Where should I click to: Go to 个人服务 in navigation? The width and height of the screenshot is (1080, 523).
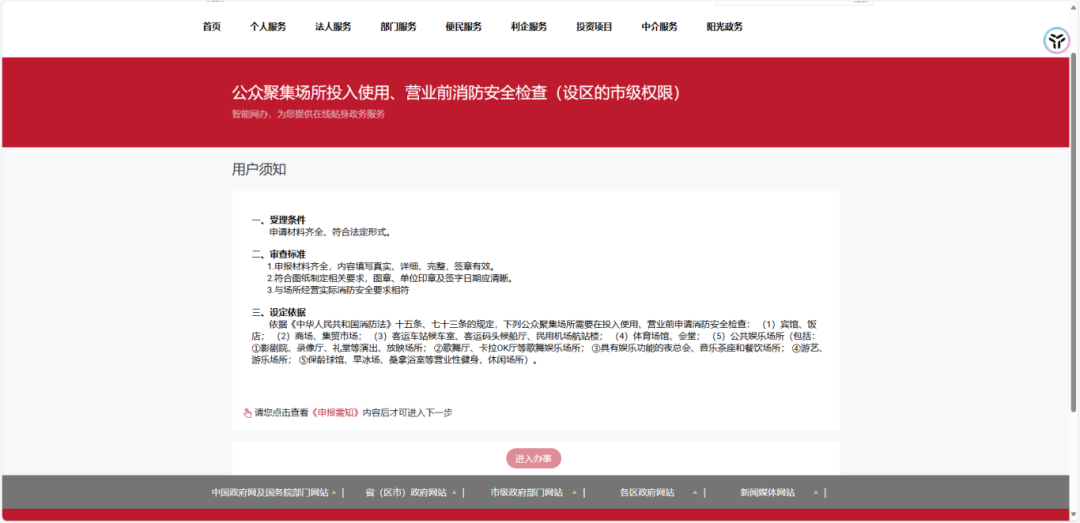[x=267, y=27]
